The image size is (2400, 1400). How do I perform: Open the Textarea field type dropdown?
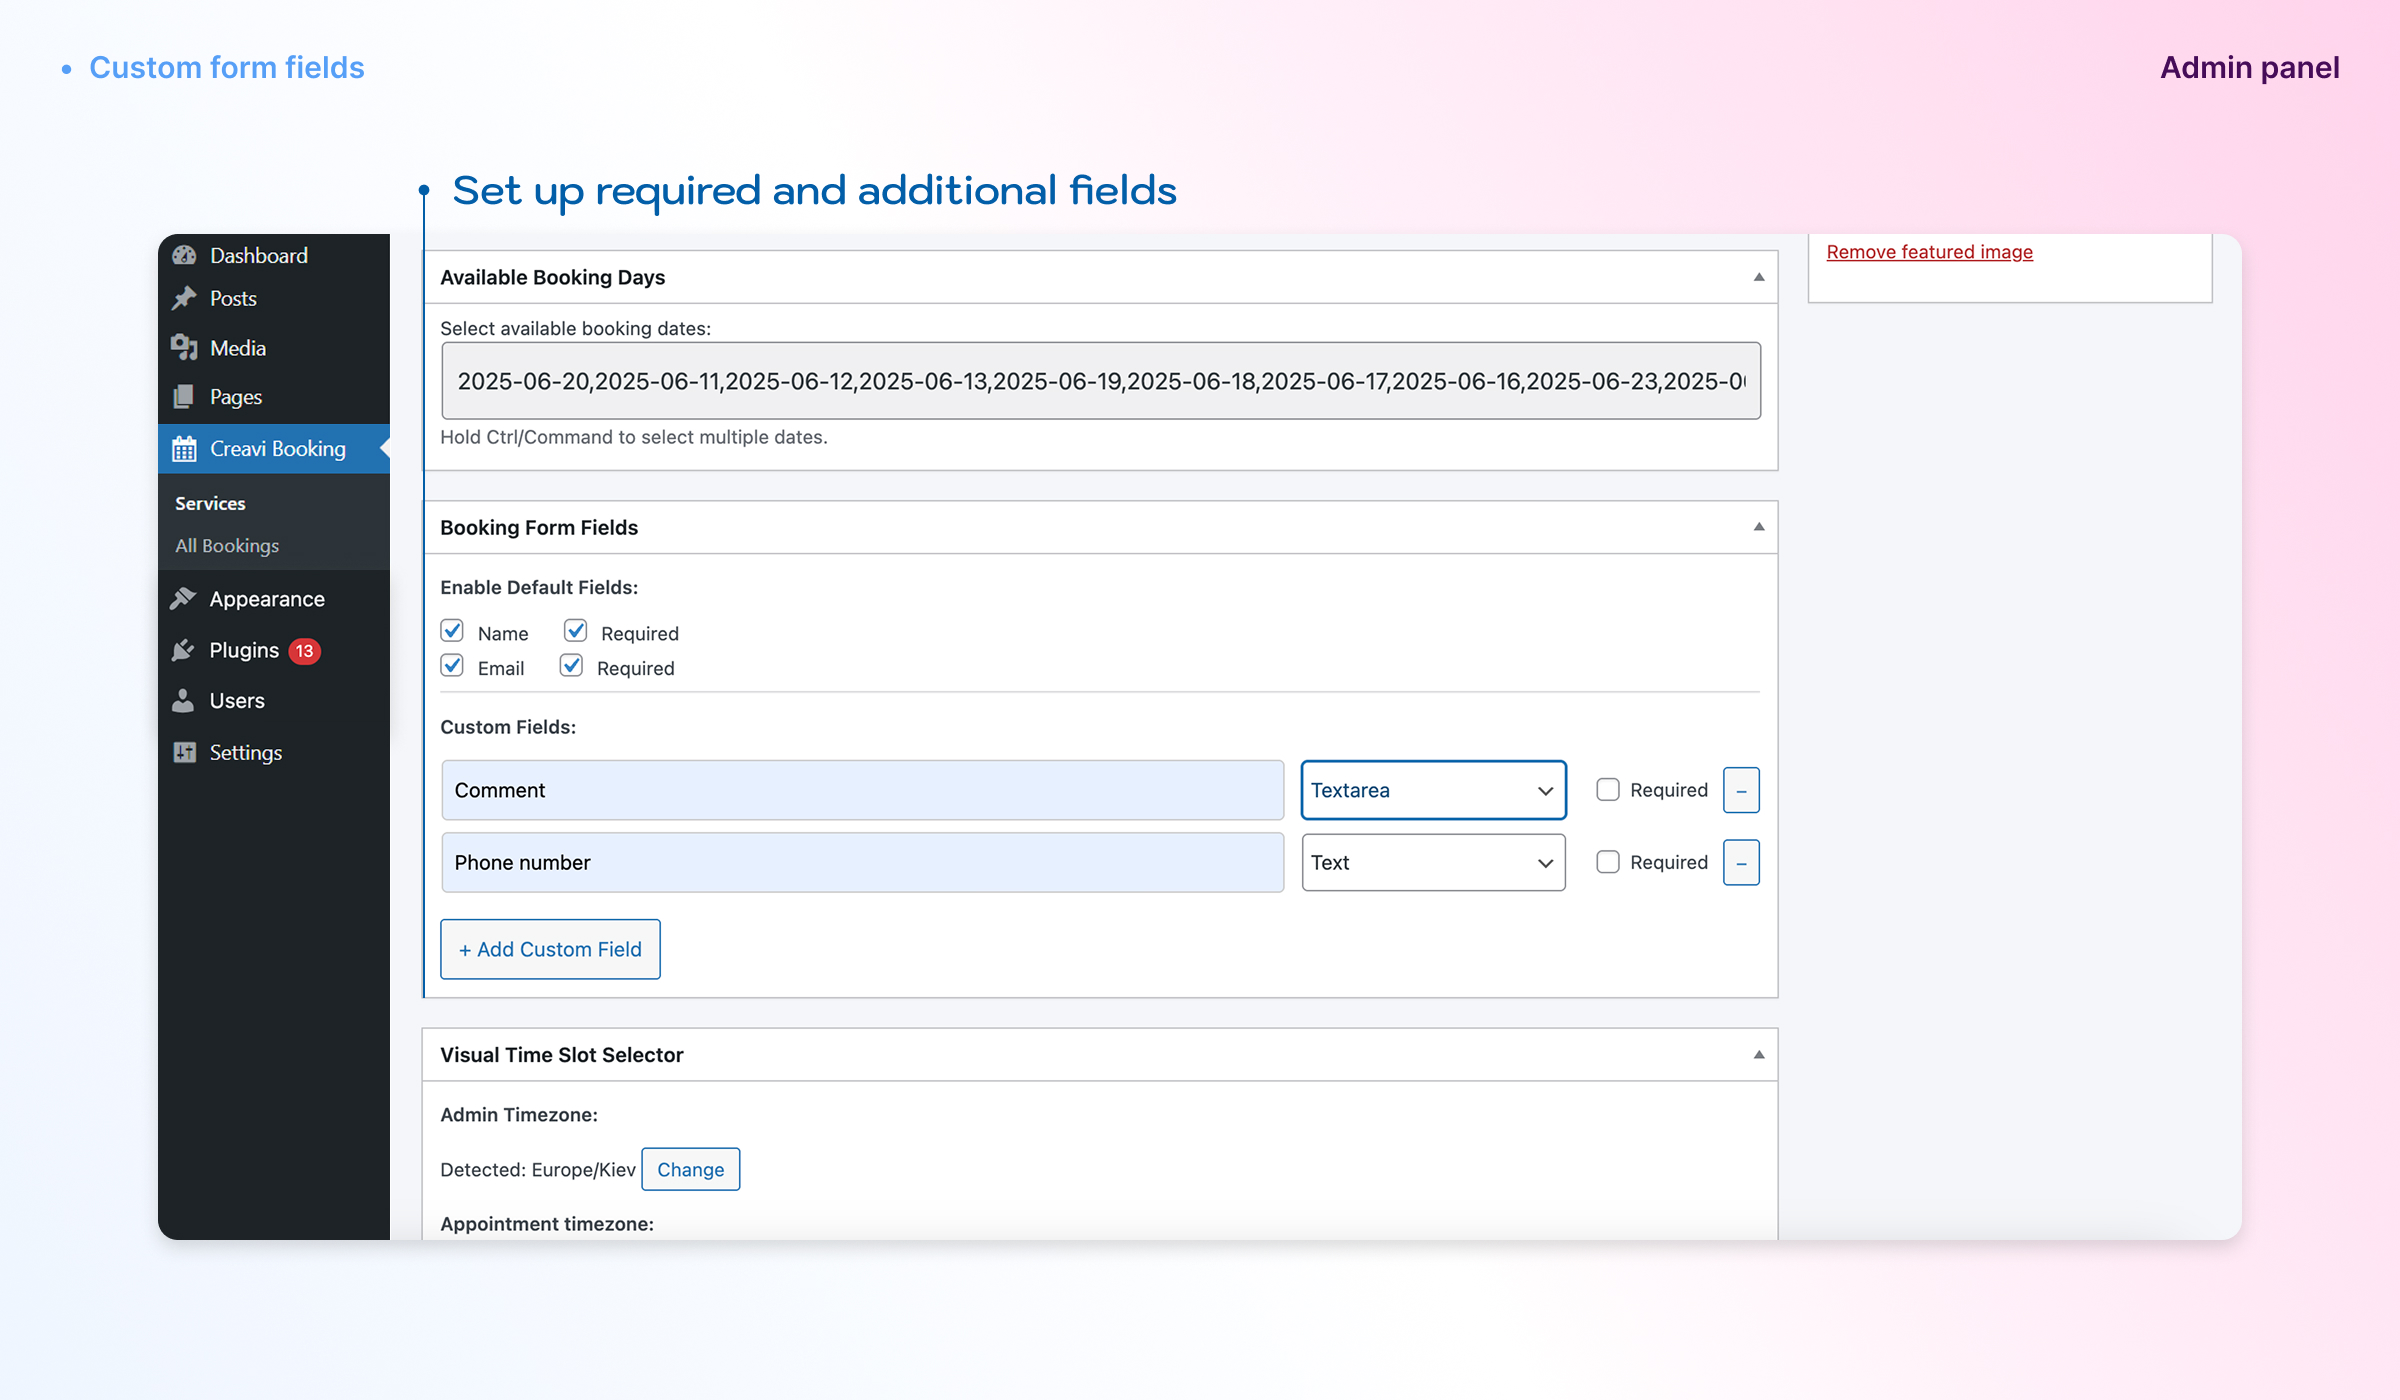[1433, 790]
